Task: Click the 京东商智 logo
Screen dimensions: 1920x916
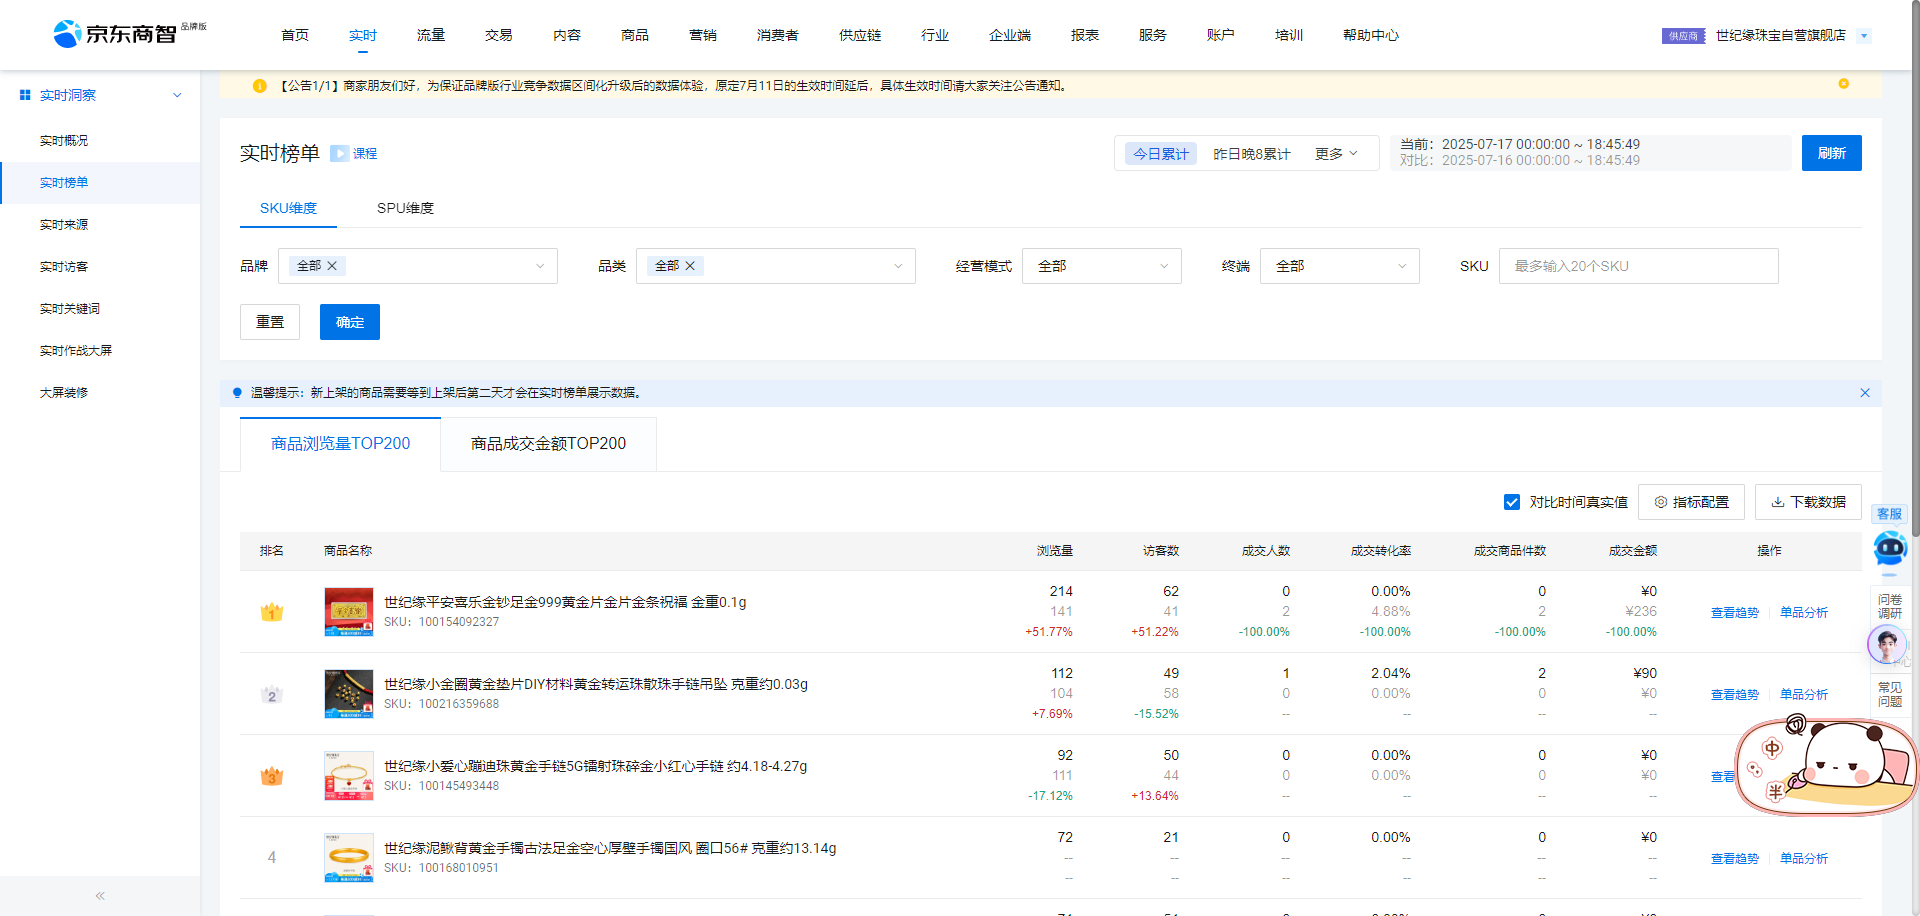Action: (115, 34)
